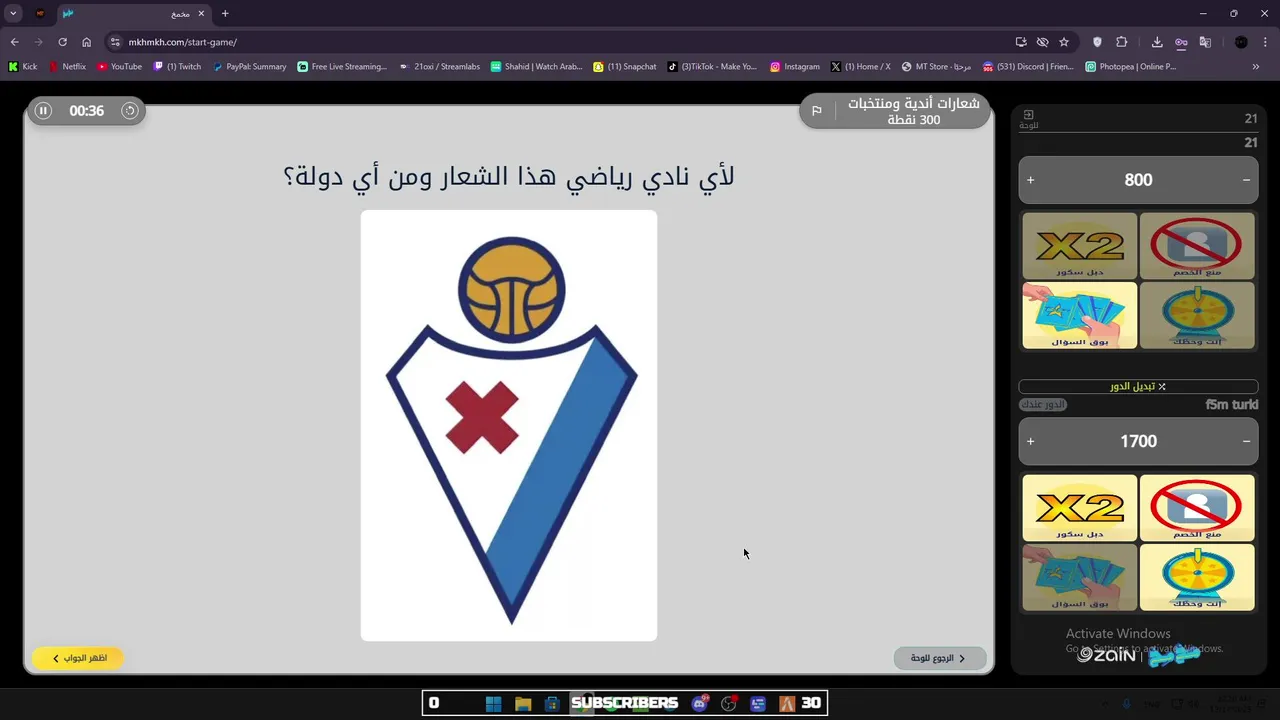
Task: Open the Photopea bookmark
Action: pos(1131,67)
